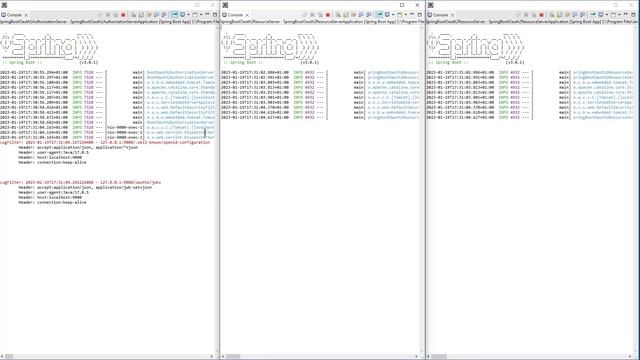This screenshot has width=640, height=360.
Task: Remove launch in the left Authorization Server console
Action: pos(108,15)
